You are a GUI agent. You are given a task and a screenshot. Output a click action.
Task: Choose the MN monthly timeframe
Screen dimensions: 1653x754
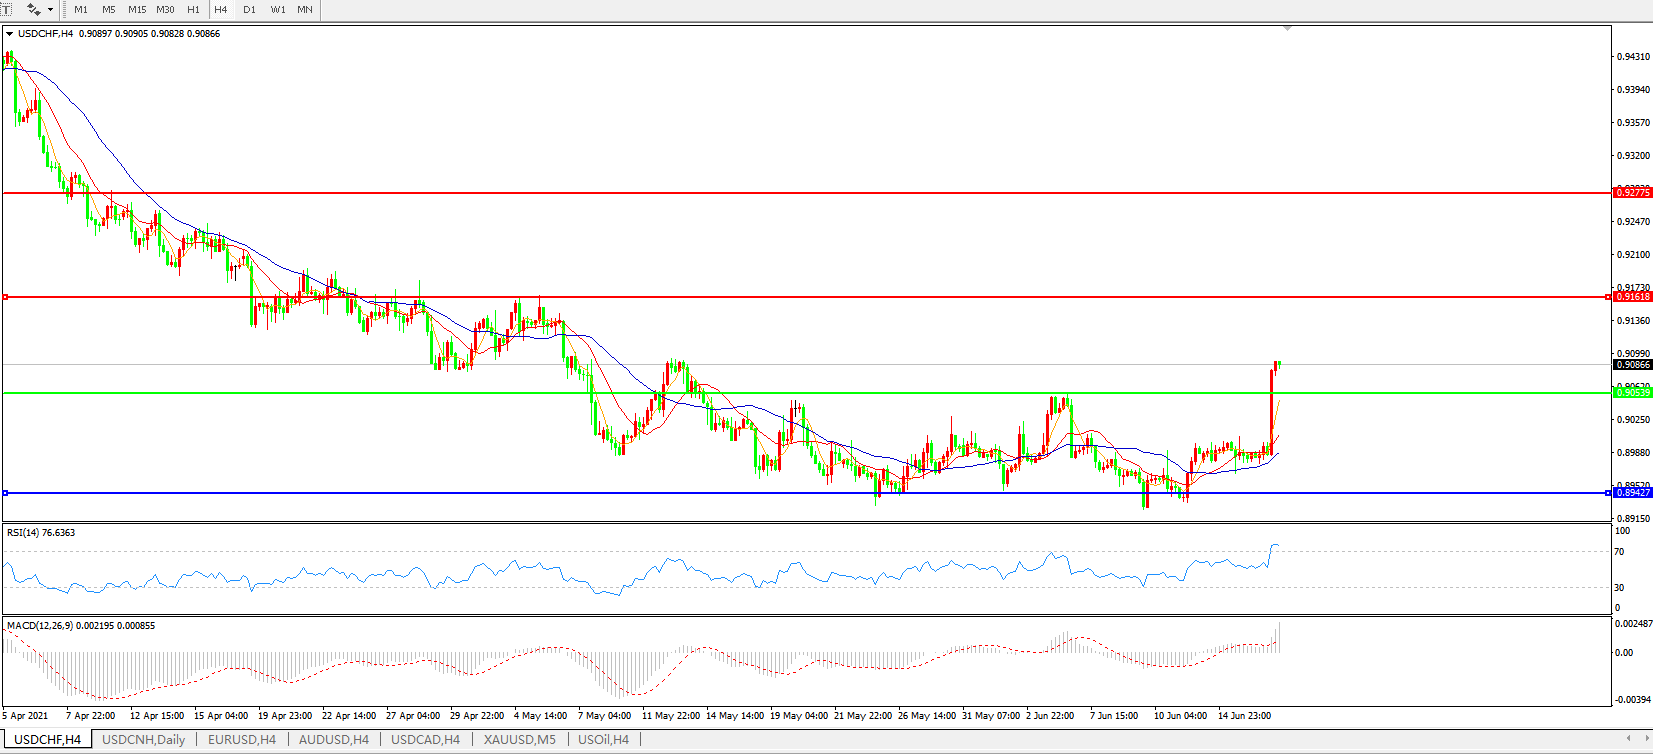coord(305,9)
